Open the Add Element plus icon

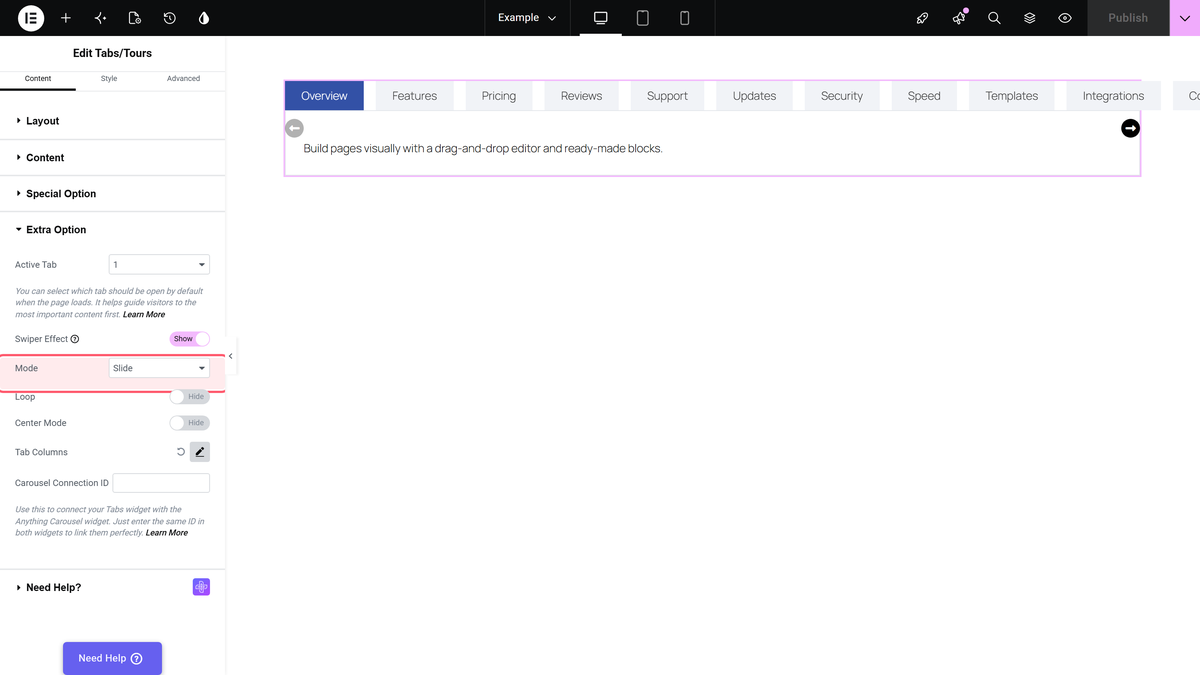[66, 18]
